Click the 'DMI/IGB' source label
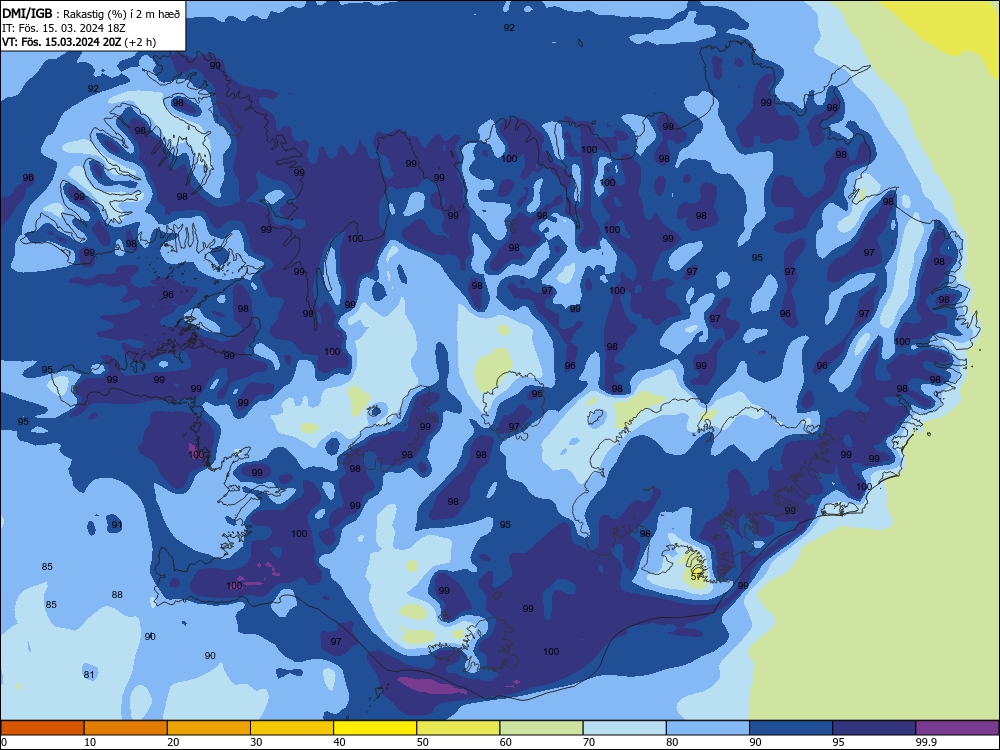Image resolution: width=1000 pixels, height=750 pixels. coord(27,13)
